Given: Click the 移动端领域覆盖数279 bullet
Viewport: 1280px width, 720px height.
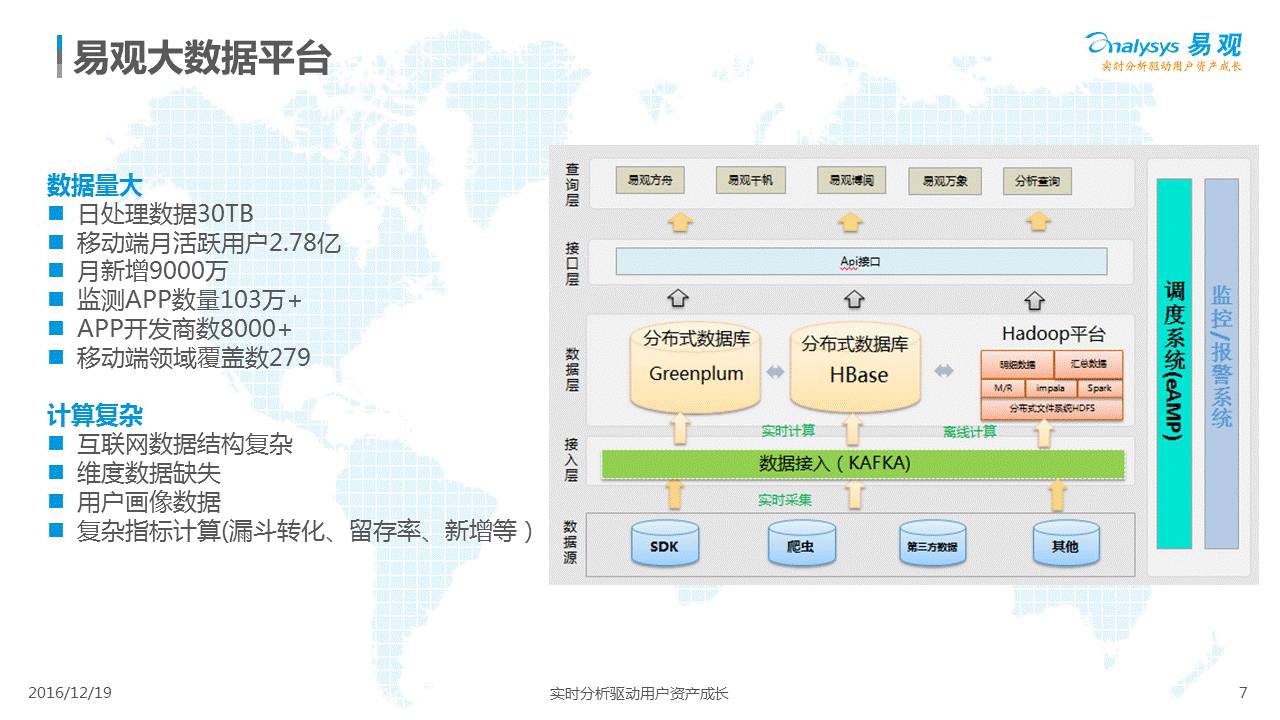Looking at the screenshot, I should (193, 358).
